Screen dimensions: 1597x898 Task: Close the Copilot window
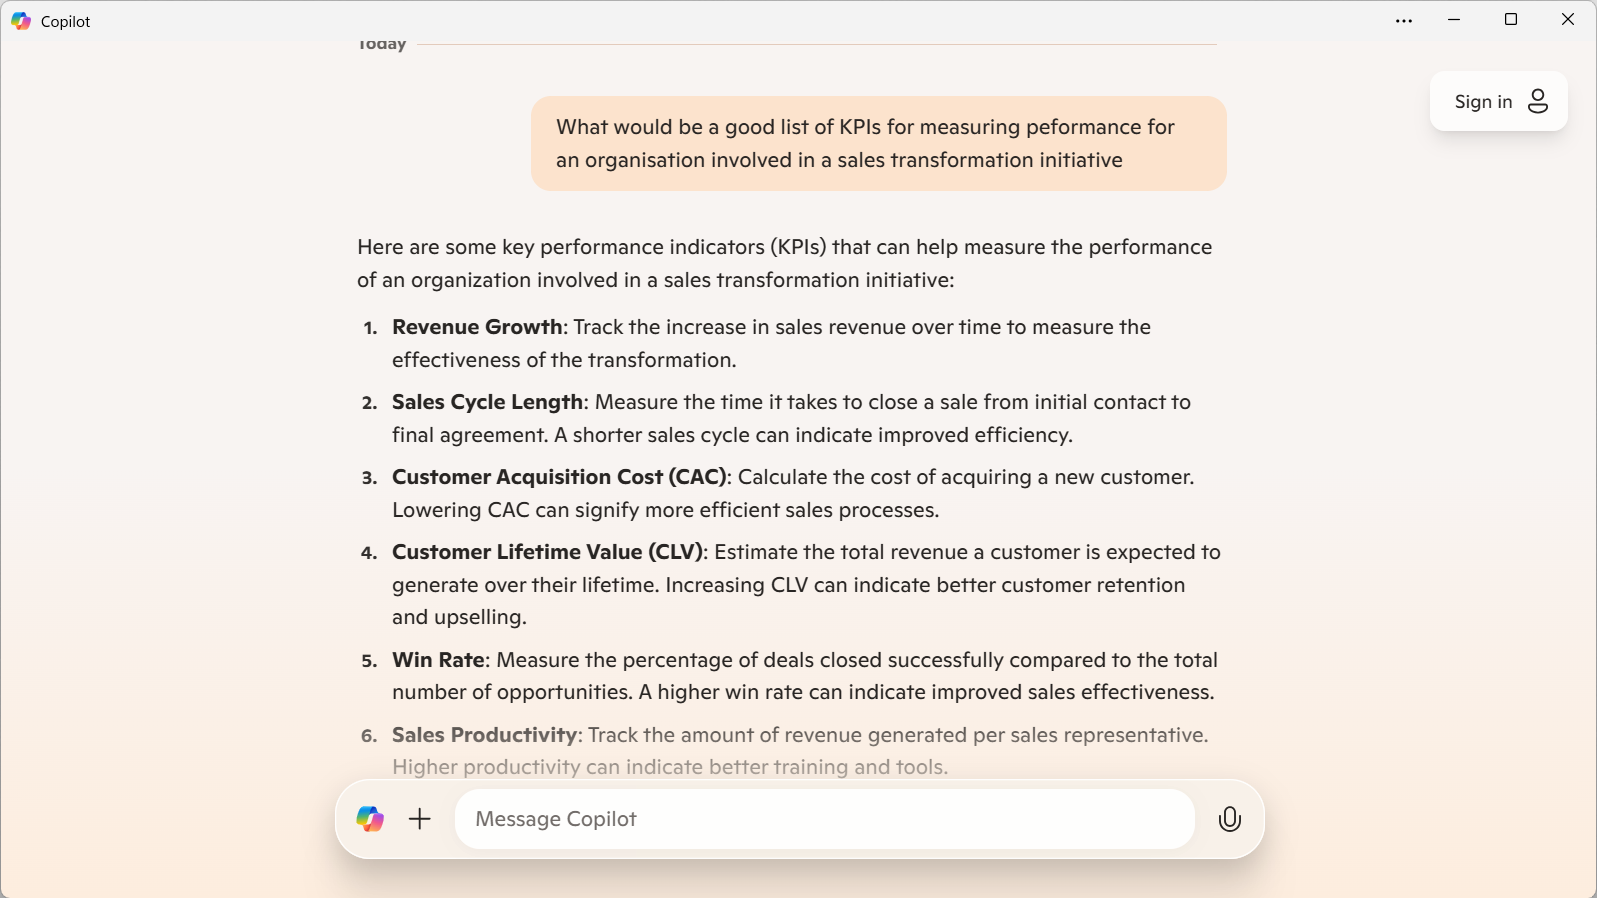tap(1567, 20)
